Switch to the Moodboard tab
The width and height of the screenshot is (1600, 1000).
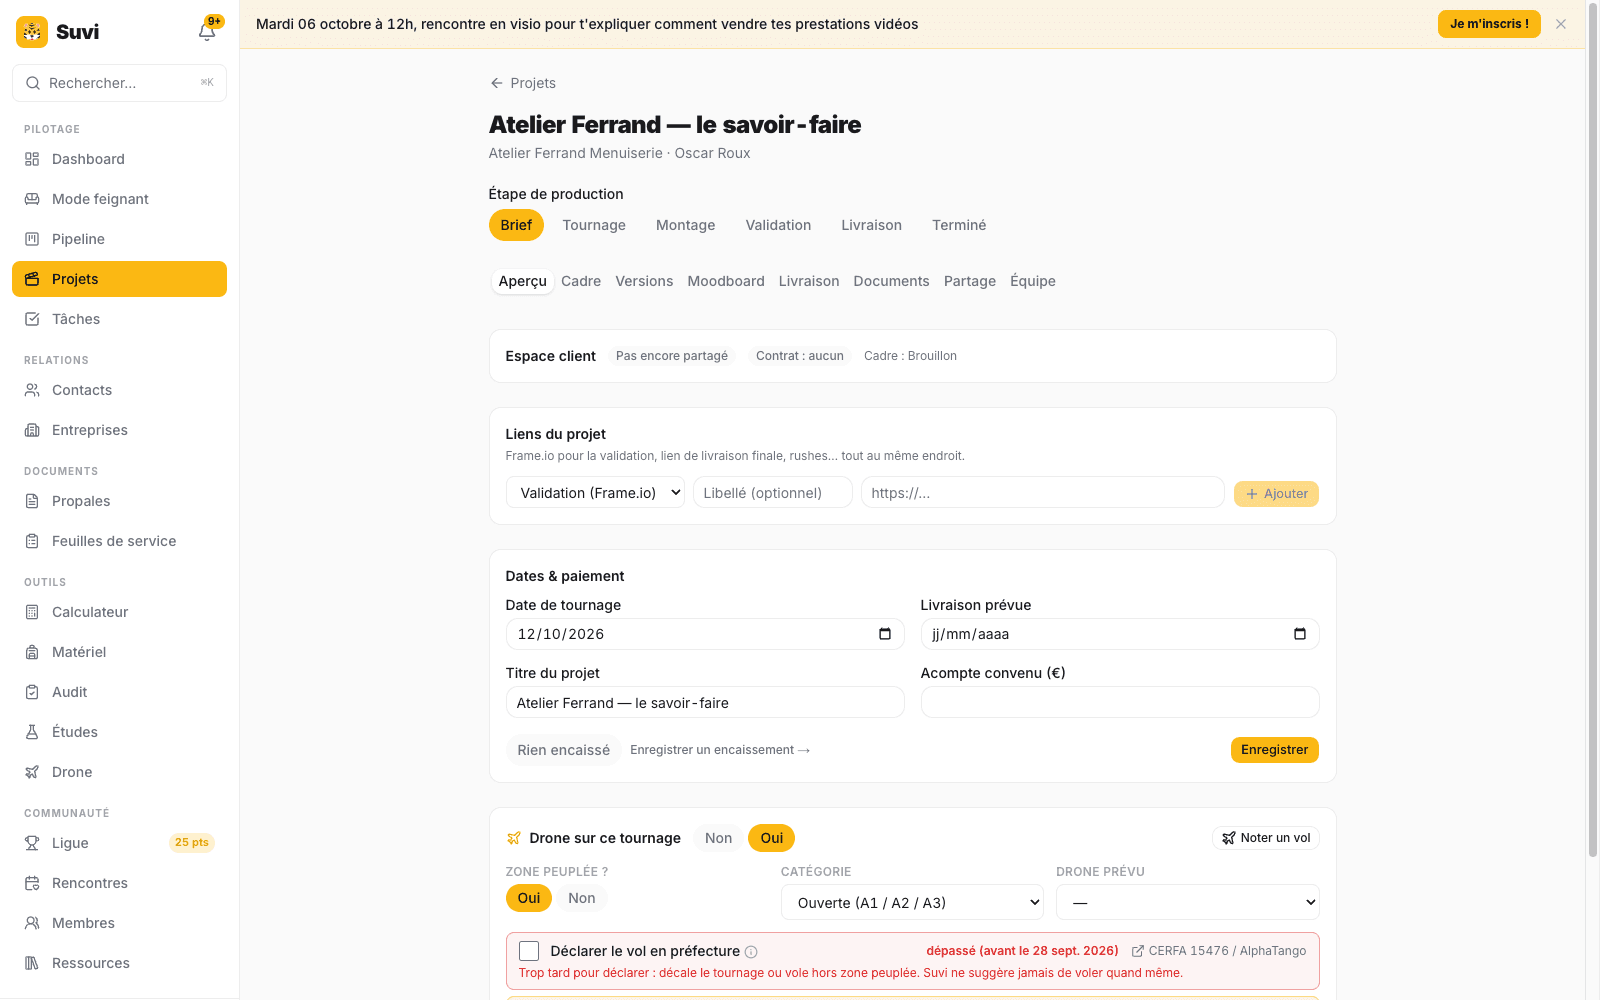click(726, 281)
